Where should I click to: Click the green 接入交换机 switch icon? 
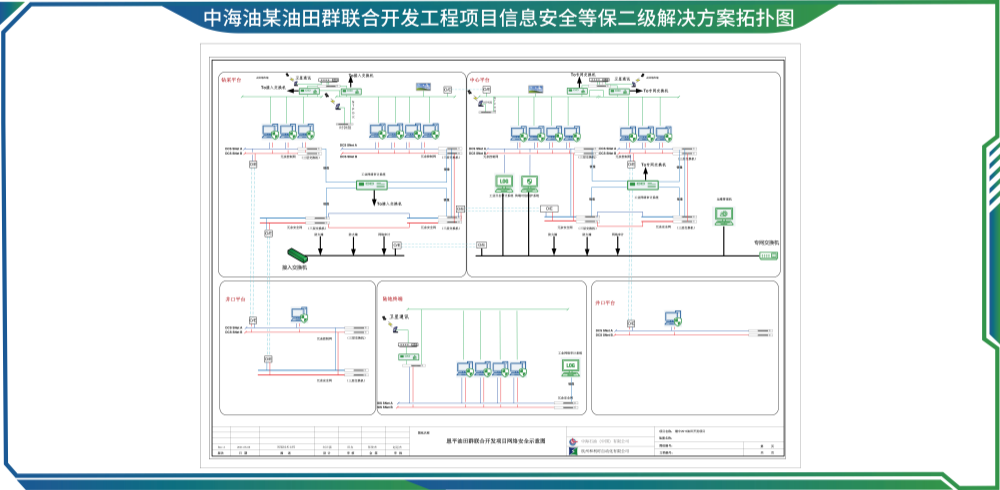297,255
